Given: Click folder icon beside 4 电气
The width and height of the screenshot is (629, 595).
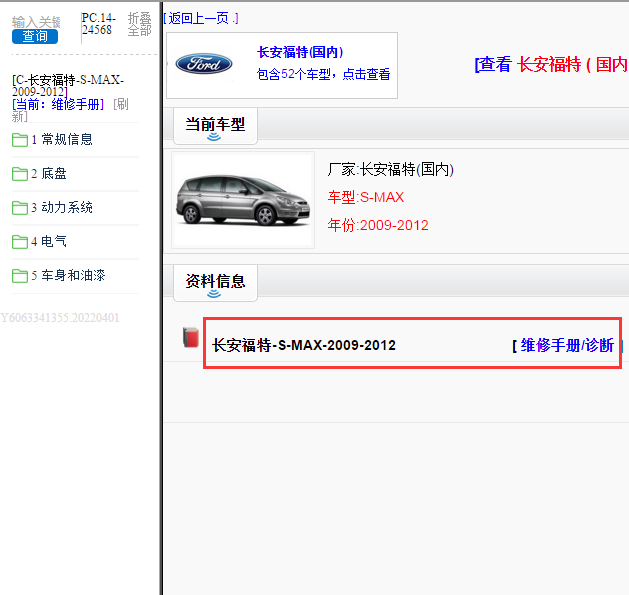Looking at the screenshot, I should (20, 242).
